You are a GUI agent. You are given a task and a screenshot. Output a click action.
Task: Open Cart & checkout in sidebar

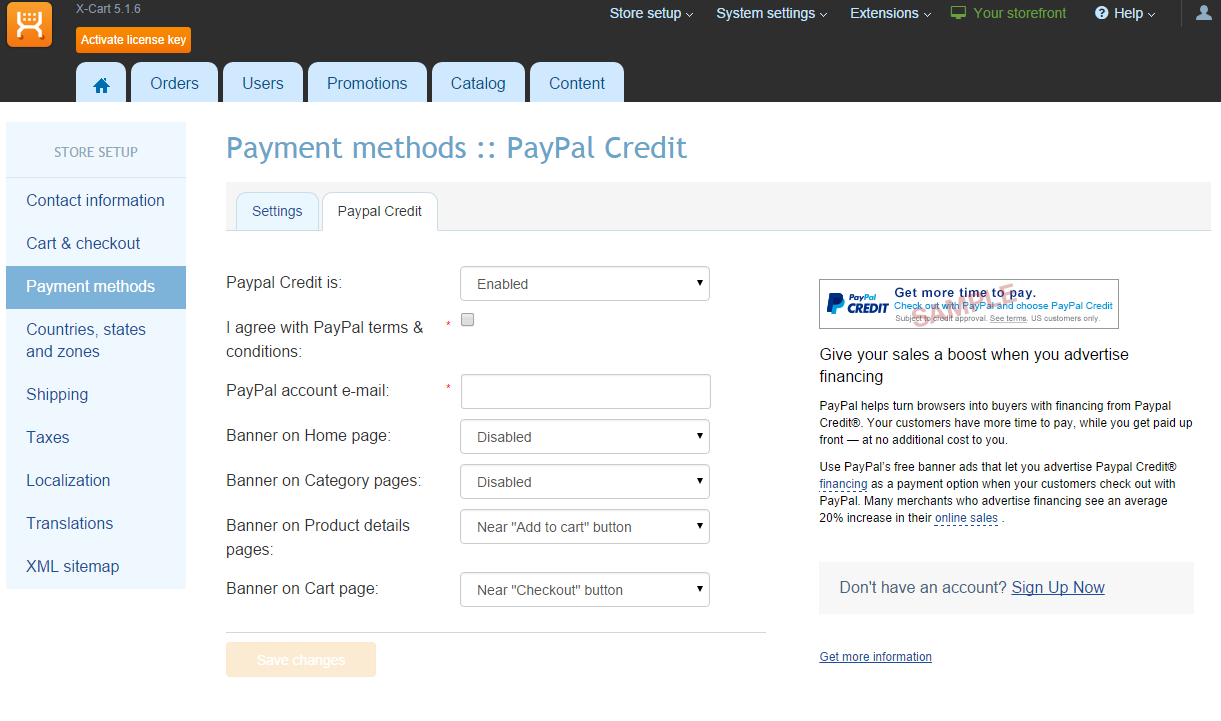tap(96, 243)
